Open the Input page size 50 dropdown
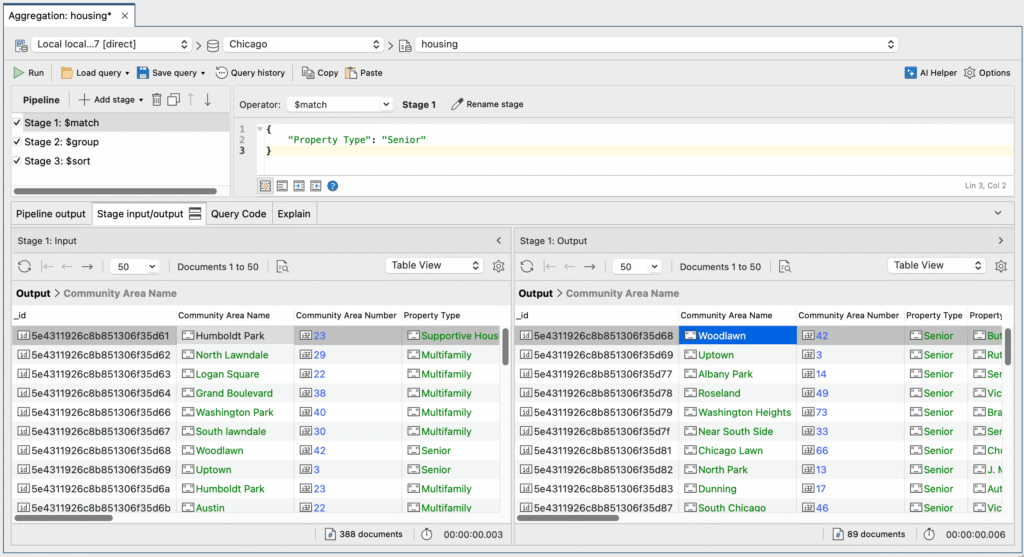Viewport: 1024px width, 557px height. pyautogui.click(x=135, y=266)
